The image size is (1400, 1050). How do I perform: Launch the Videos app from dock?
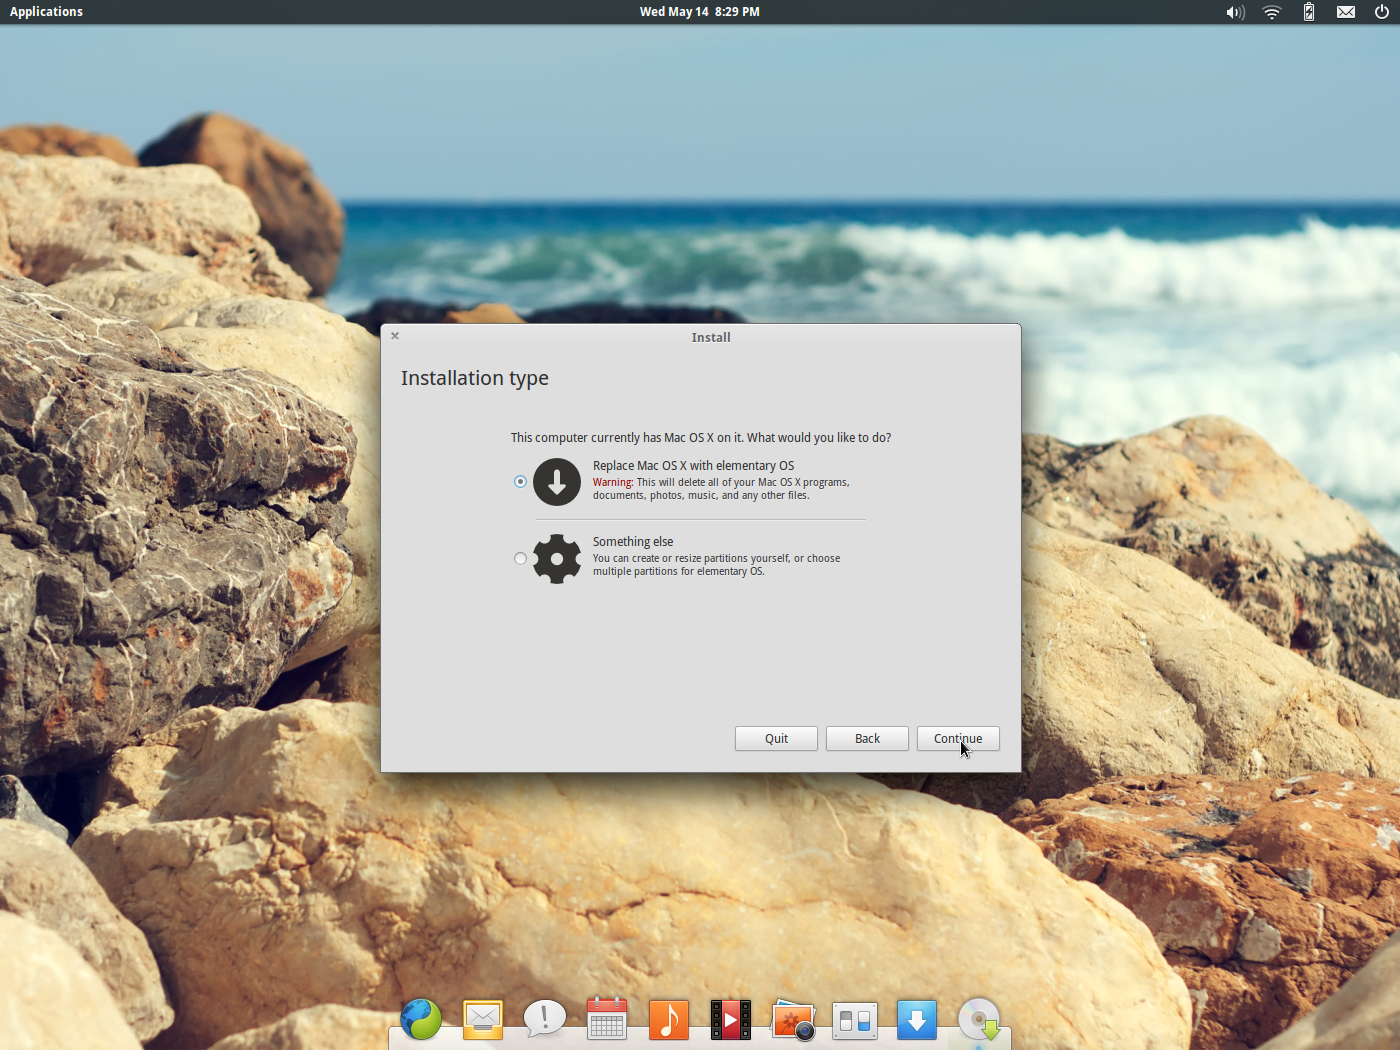tap(731, 1020)
